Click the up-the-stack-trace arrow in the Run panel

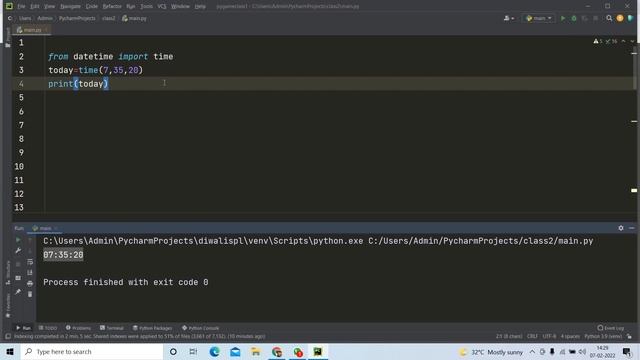(30, 240)
